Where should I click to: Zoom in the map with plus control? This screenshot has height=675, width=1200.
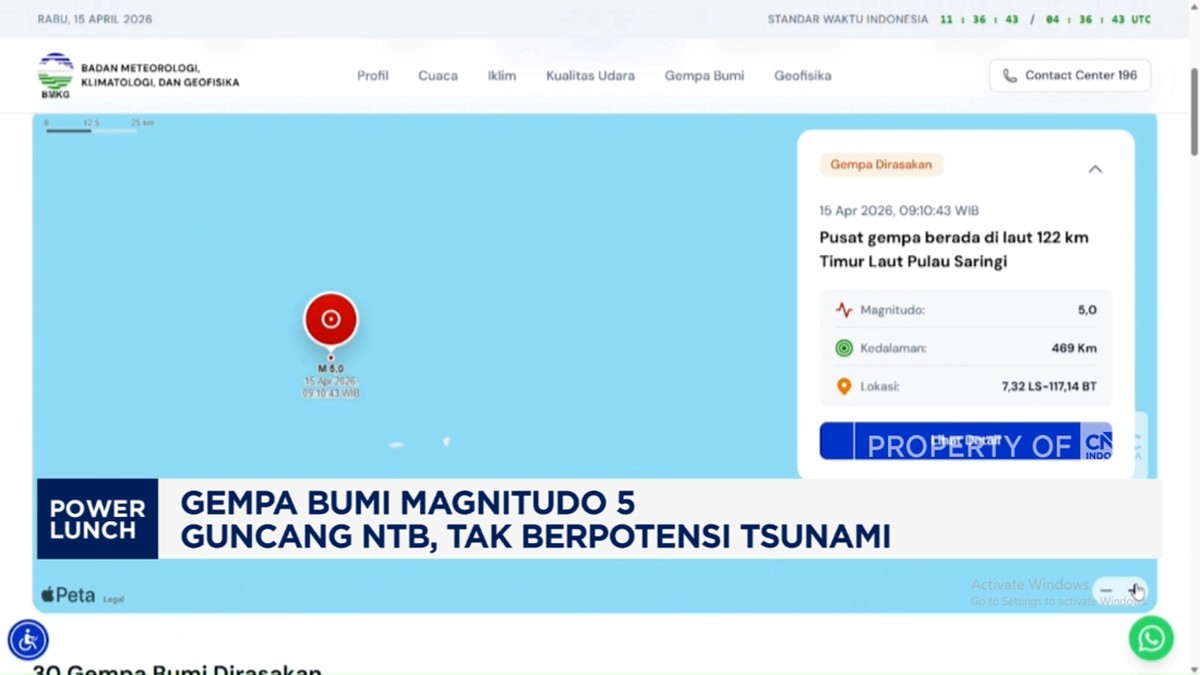(1133, 590)
